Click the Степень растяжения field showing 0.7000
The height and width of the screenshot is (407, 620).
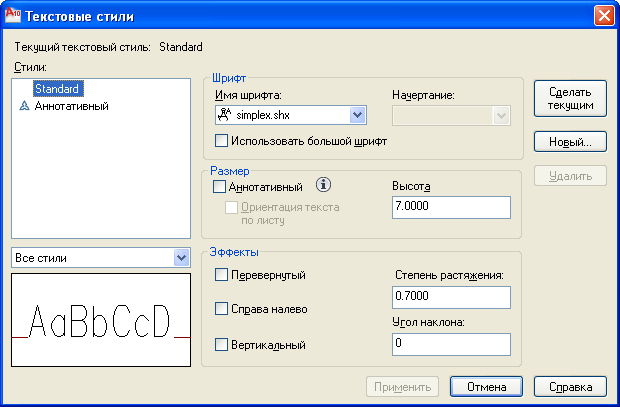pos(451,297)
